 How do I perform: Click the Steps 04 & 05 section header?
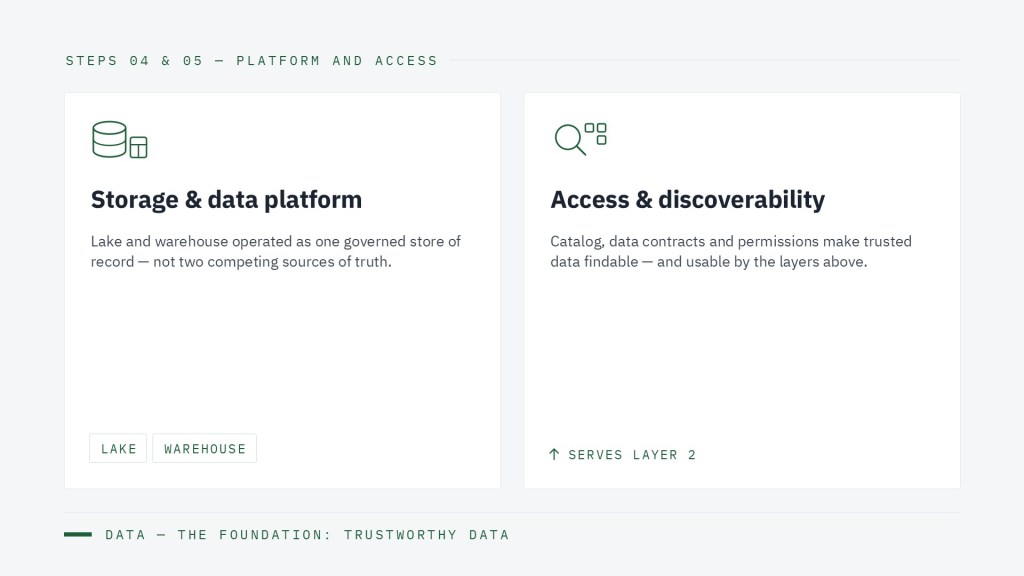tap(251, 61)
